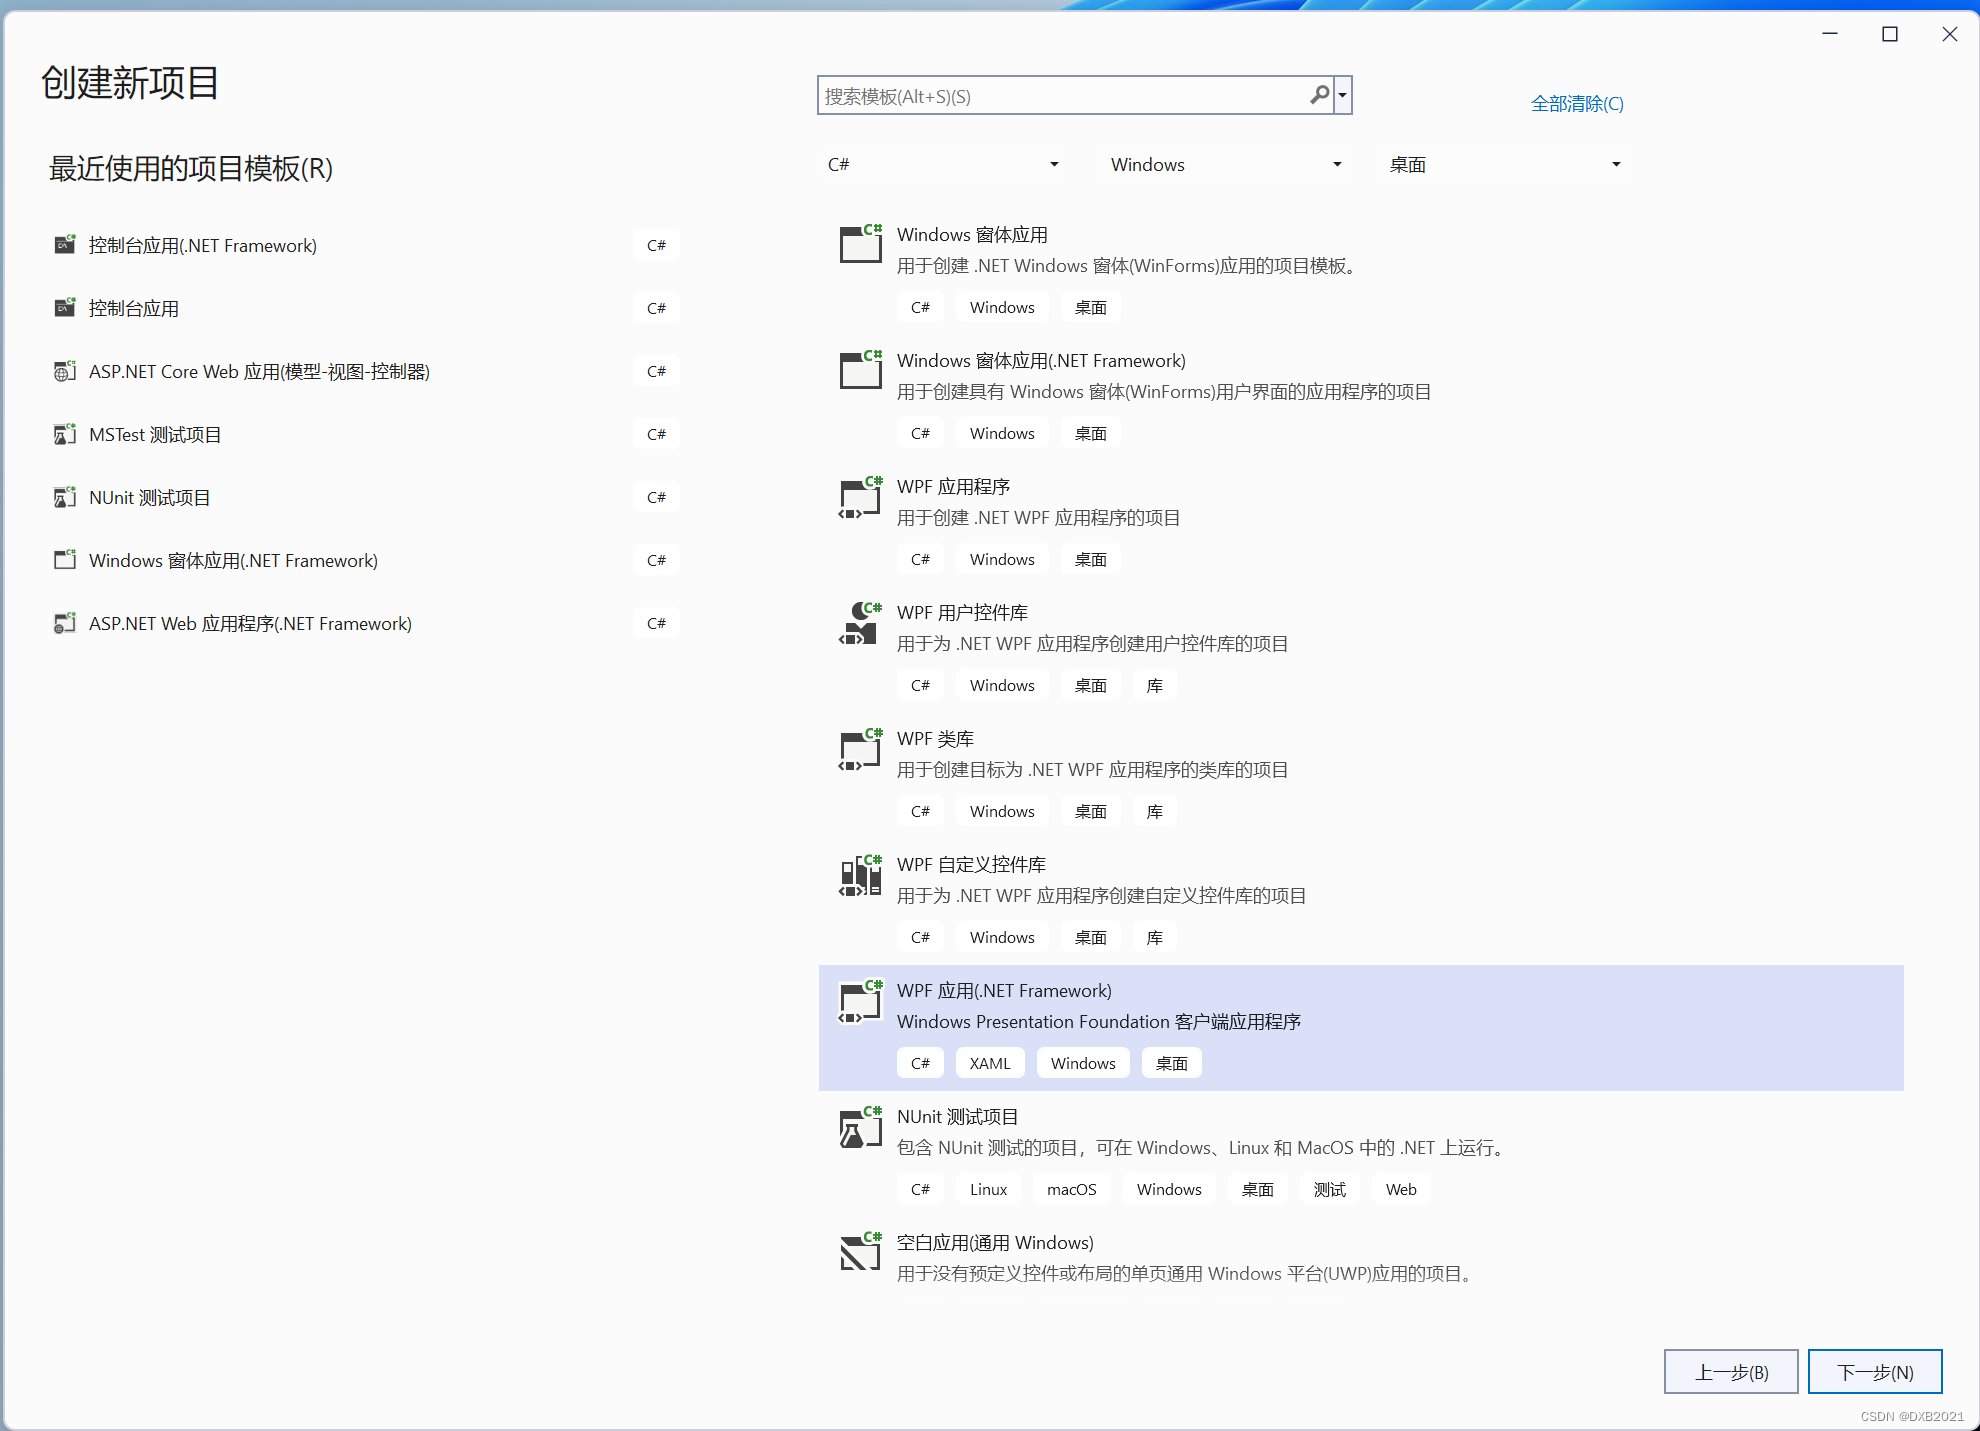Click the WPF 用户控件库 template icon
This screenshot has width=1980, height=1431.
[861, 623]
